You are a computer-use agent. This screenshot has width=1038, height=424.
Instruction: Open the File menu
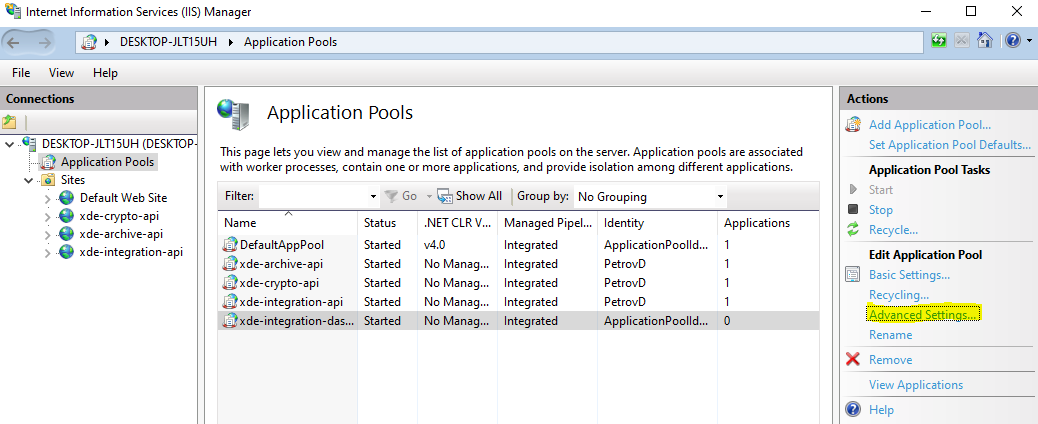tap(21, 73)
